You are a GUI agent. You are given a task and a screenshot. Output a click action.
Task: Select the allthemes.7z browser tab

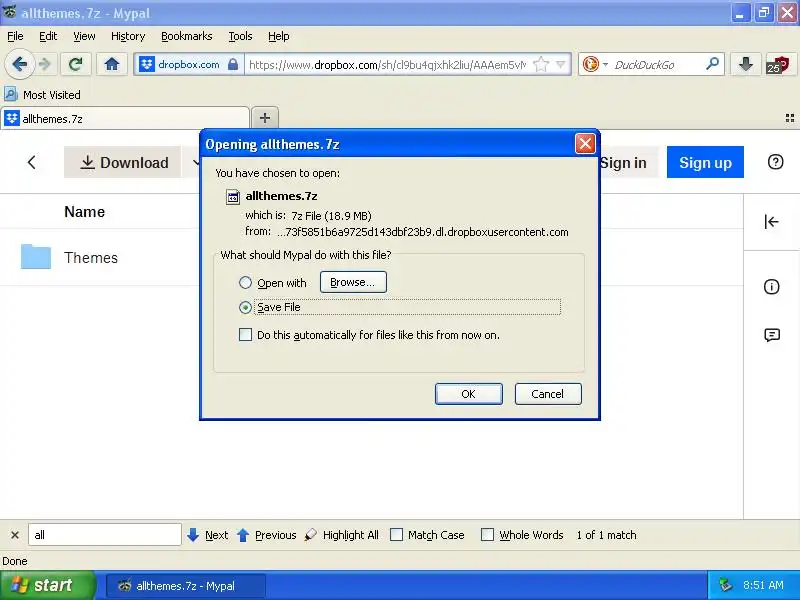pos(125,119)
